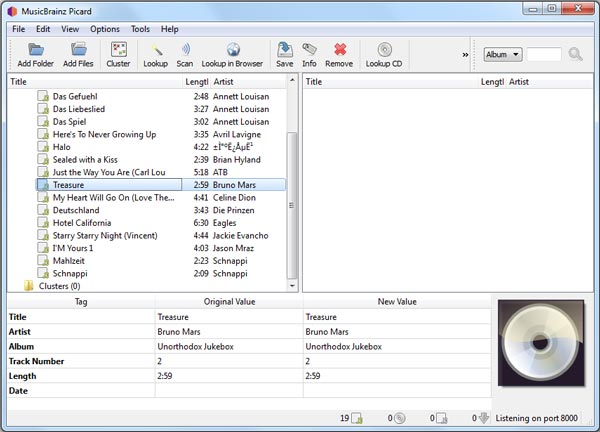Select the Track Number tag row
The image size is (600, 432).
249,361
